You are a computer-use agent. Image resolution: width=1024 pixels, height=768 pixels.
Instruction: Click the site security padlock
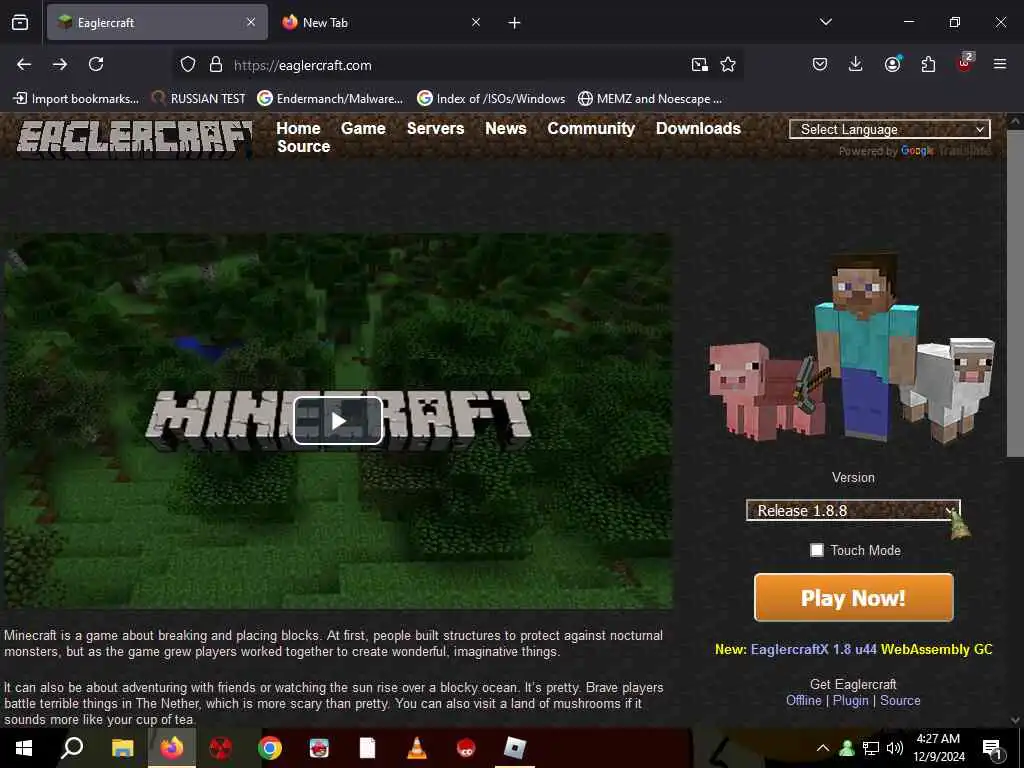click(x=216, y=64)
